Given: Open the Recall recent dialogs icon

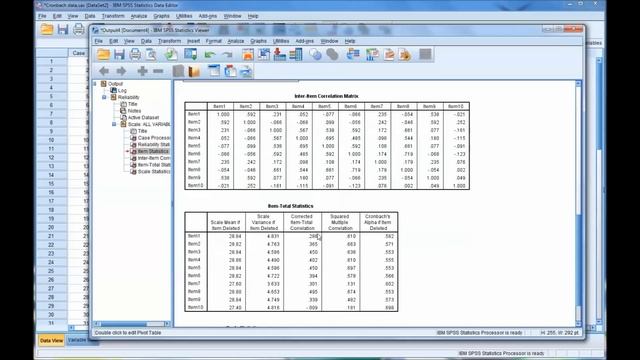Looking at the screenshot, I should pyautogui.click(x=191, y=54).
